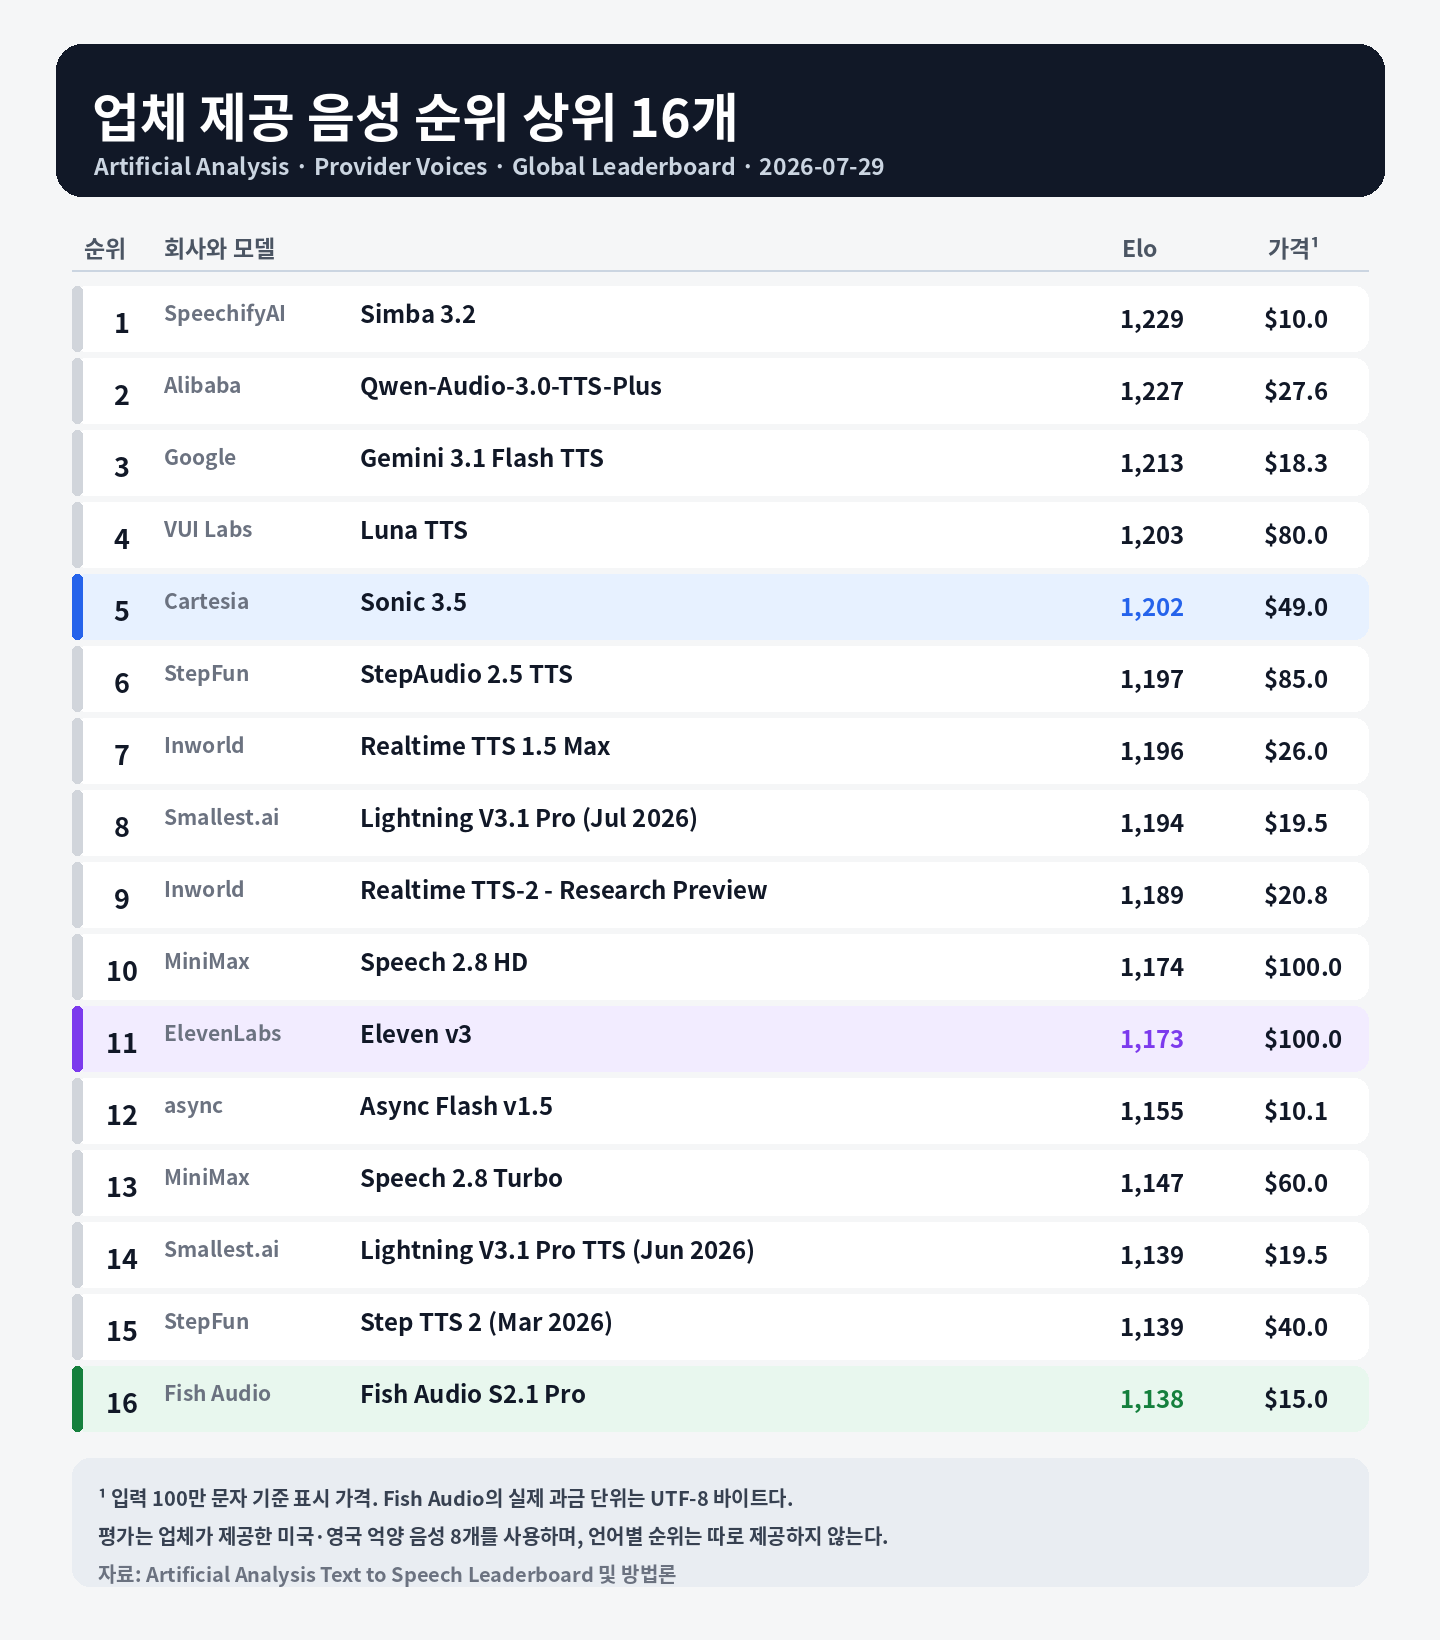1440x1640 pixels.
Task: Select the 'Speech 2.8 HD' model name
Action: (444, 962)
